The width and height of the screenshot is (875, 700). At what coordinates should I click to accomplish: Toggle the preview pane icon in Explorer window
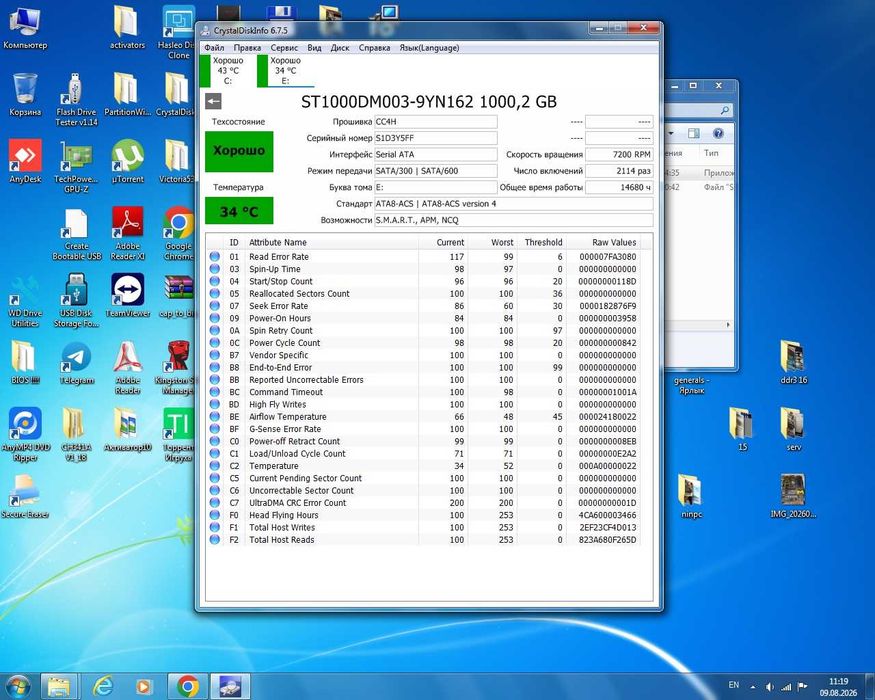click(694, 133)
